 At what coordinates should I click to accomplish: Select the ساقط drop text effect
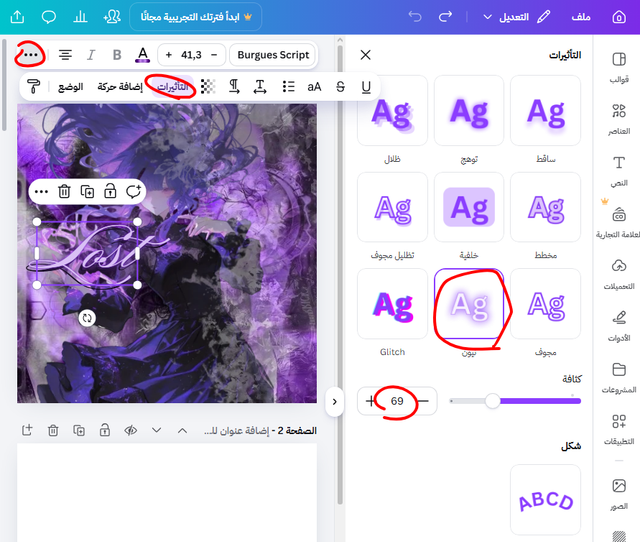(x=545, y=111)
